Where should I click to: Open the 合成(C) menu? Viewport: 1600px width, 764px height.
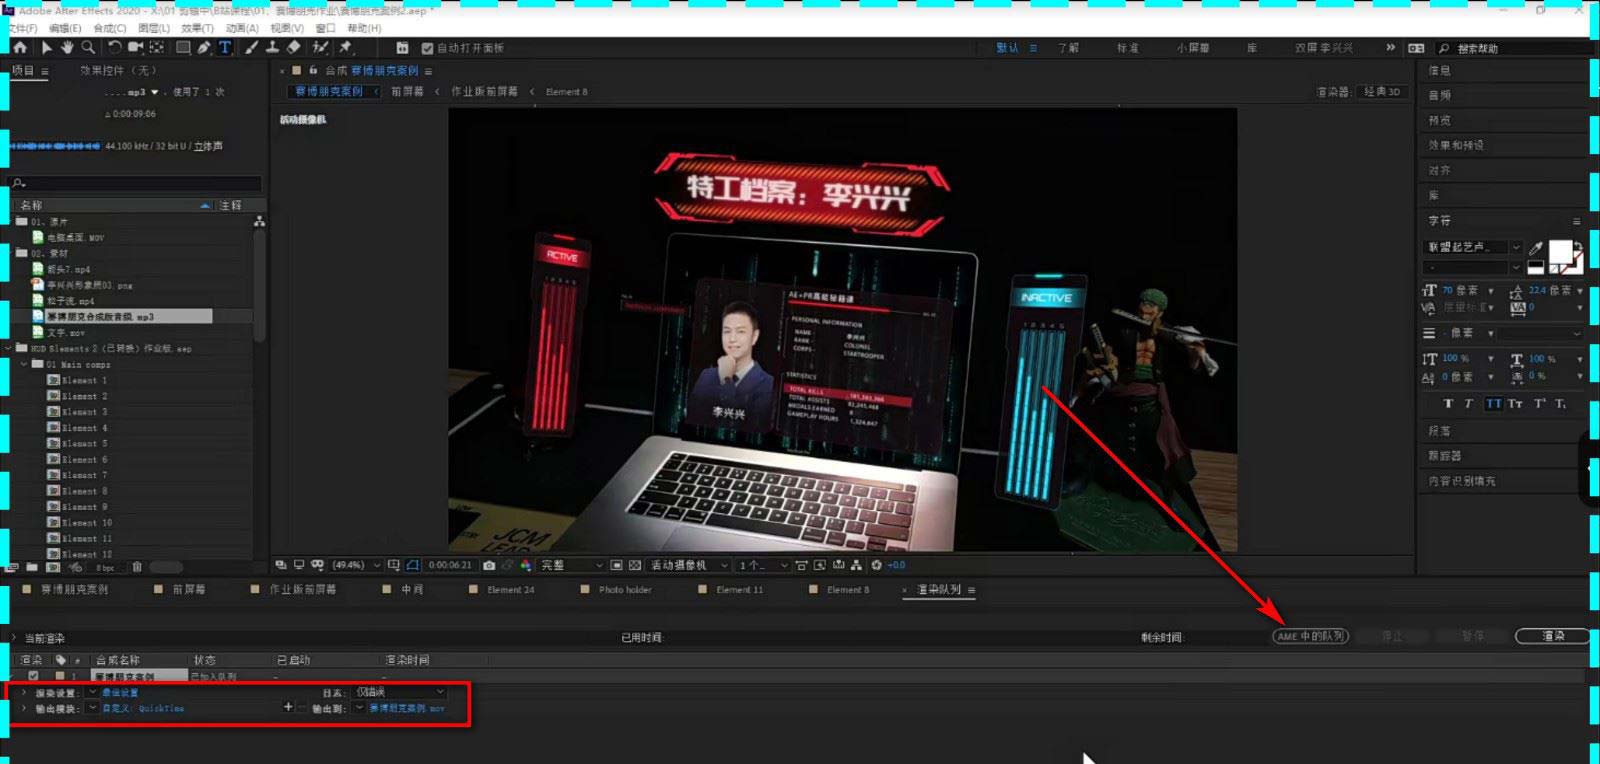tap(110, 28)
